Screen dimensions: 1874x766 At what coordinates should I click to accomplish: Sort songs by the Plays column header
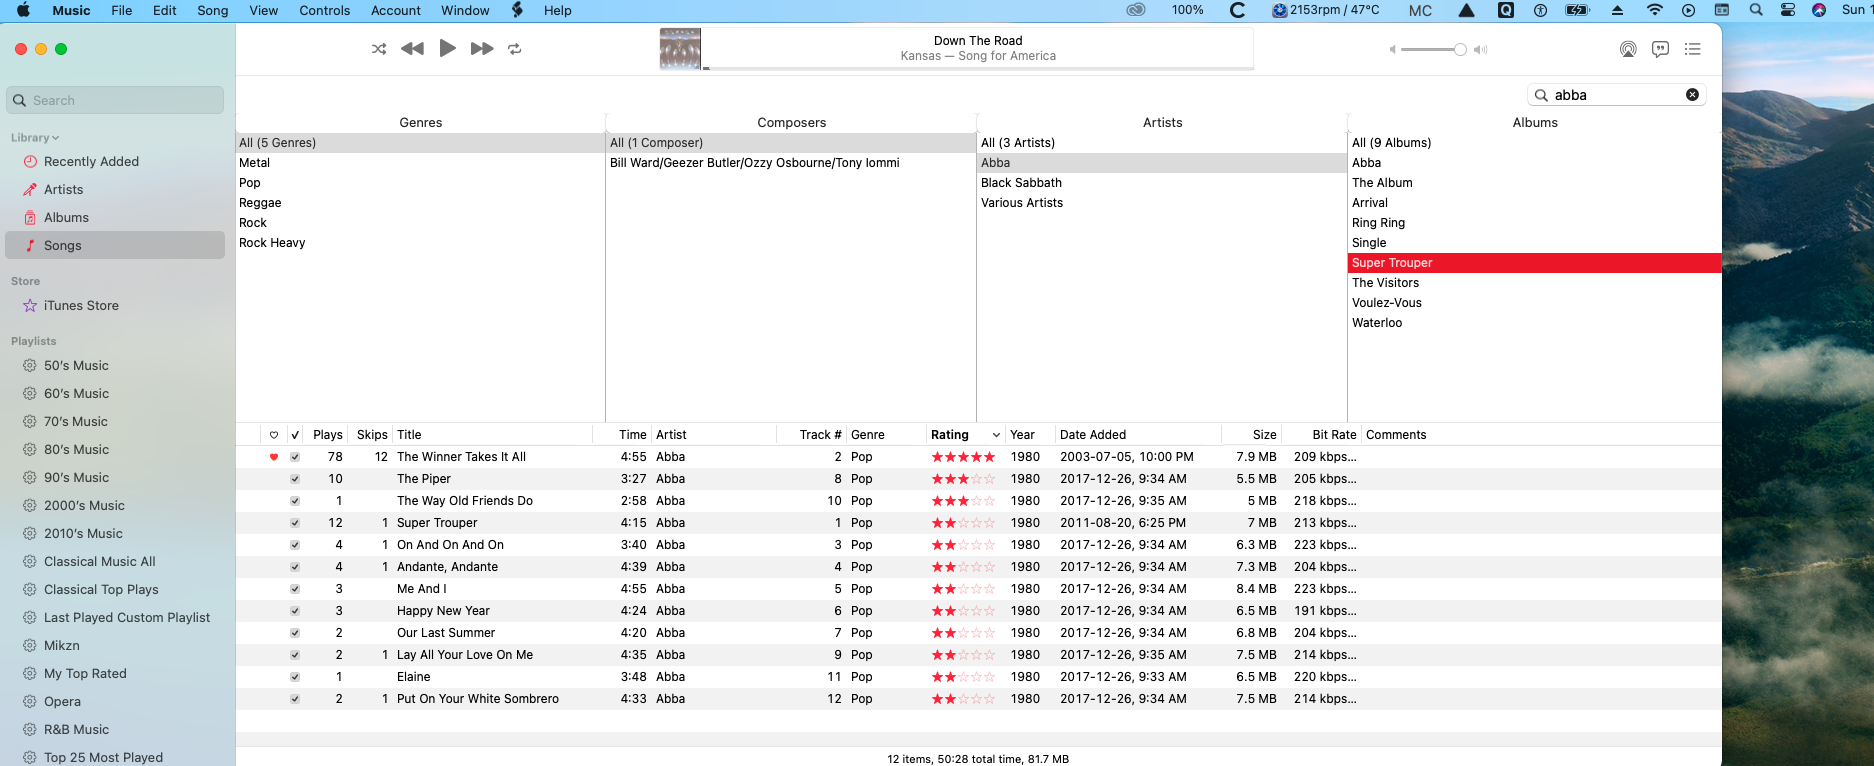(327, 435)
